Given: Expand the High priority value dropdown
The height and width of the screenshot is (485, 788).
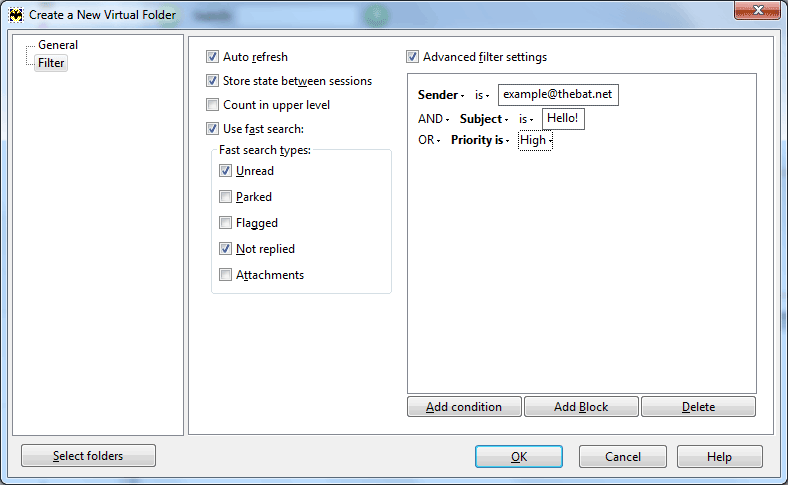Looking at the screenshot, I should 535,140.
